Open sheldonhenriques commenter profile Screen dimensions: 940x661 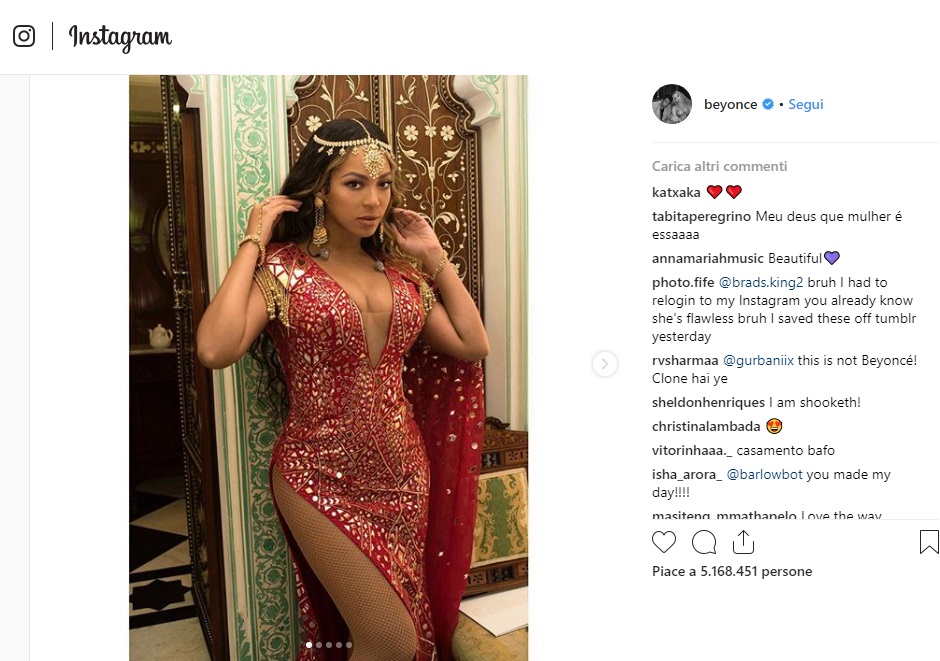[708, 402]
